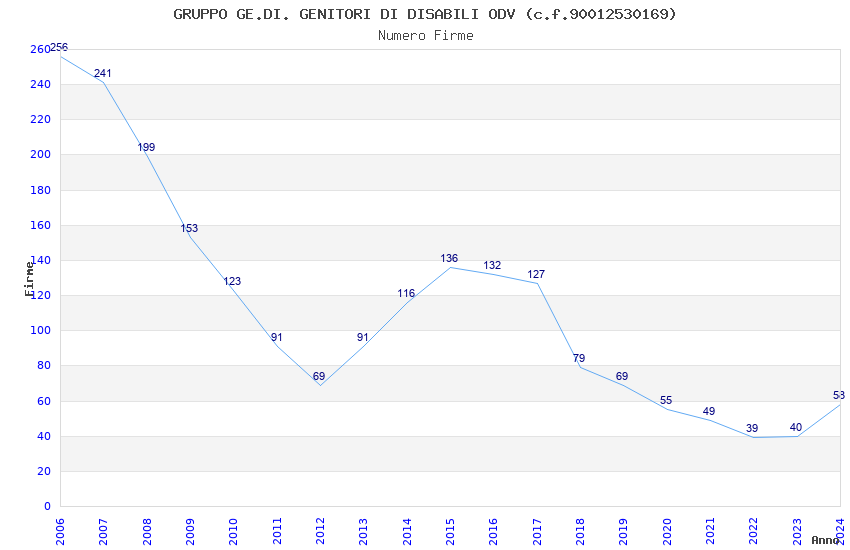
Task: Select the y-axis tick label 100
Action: 41,330
